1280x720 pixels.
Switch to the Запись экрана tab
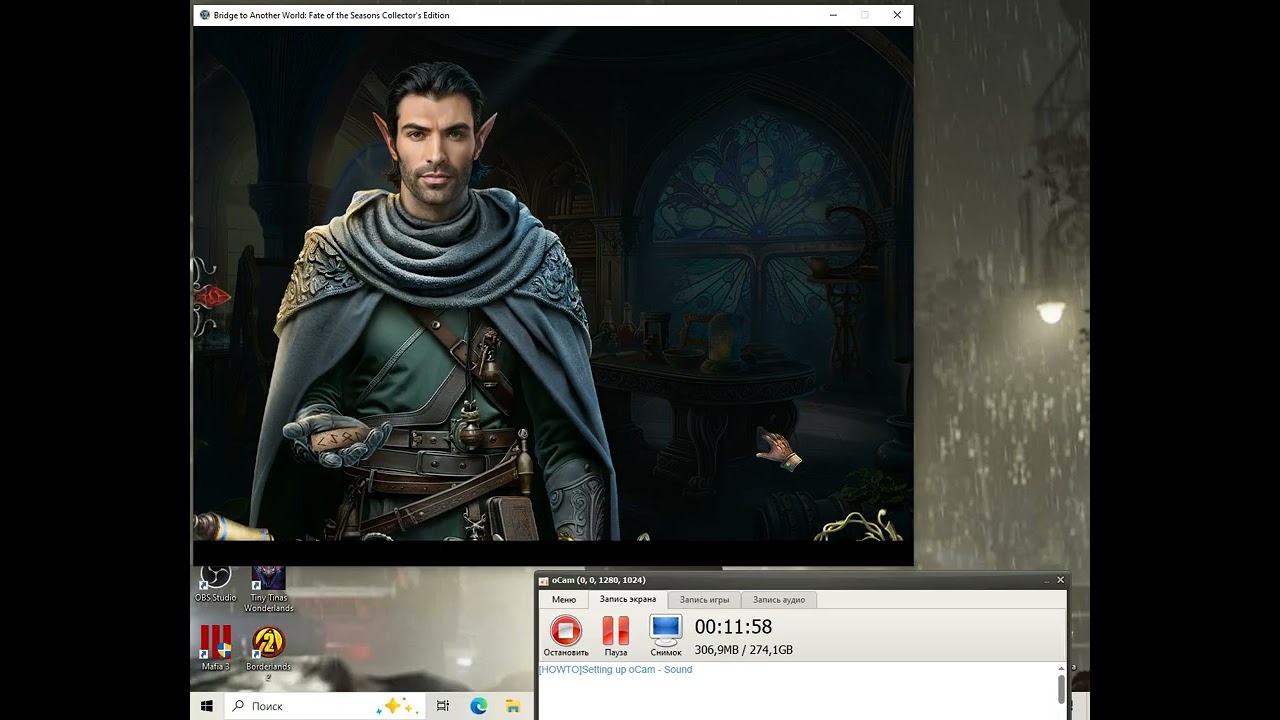tap(628, 600)
